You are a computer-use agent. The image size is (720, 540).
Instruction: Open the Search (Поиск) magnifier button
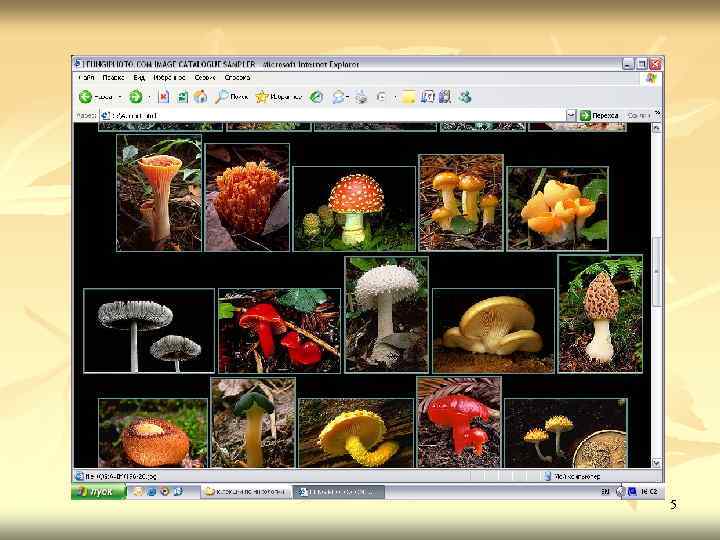(x=231, y=97)
